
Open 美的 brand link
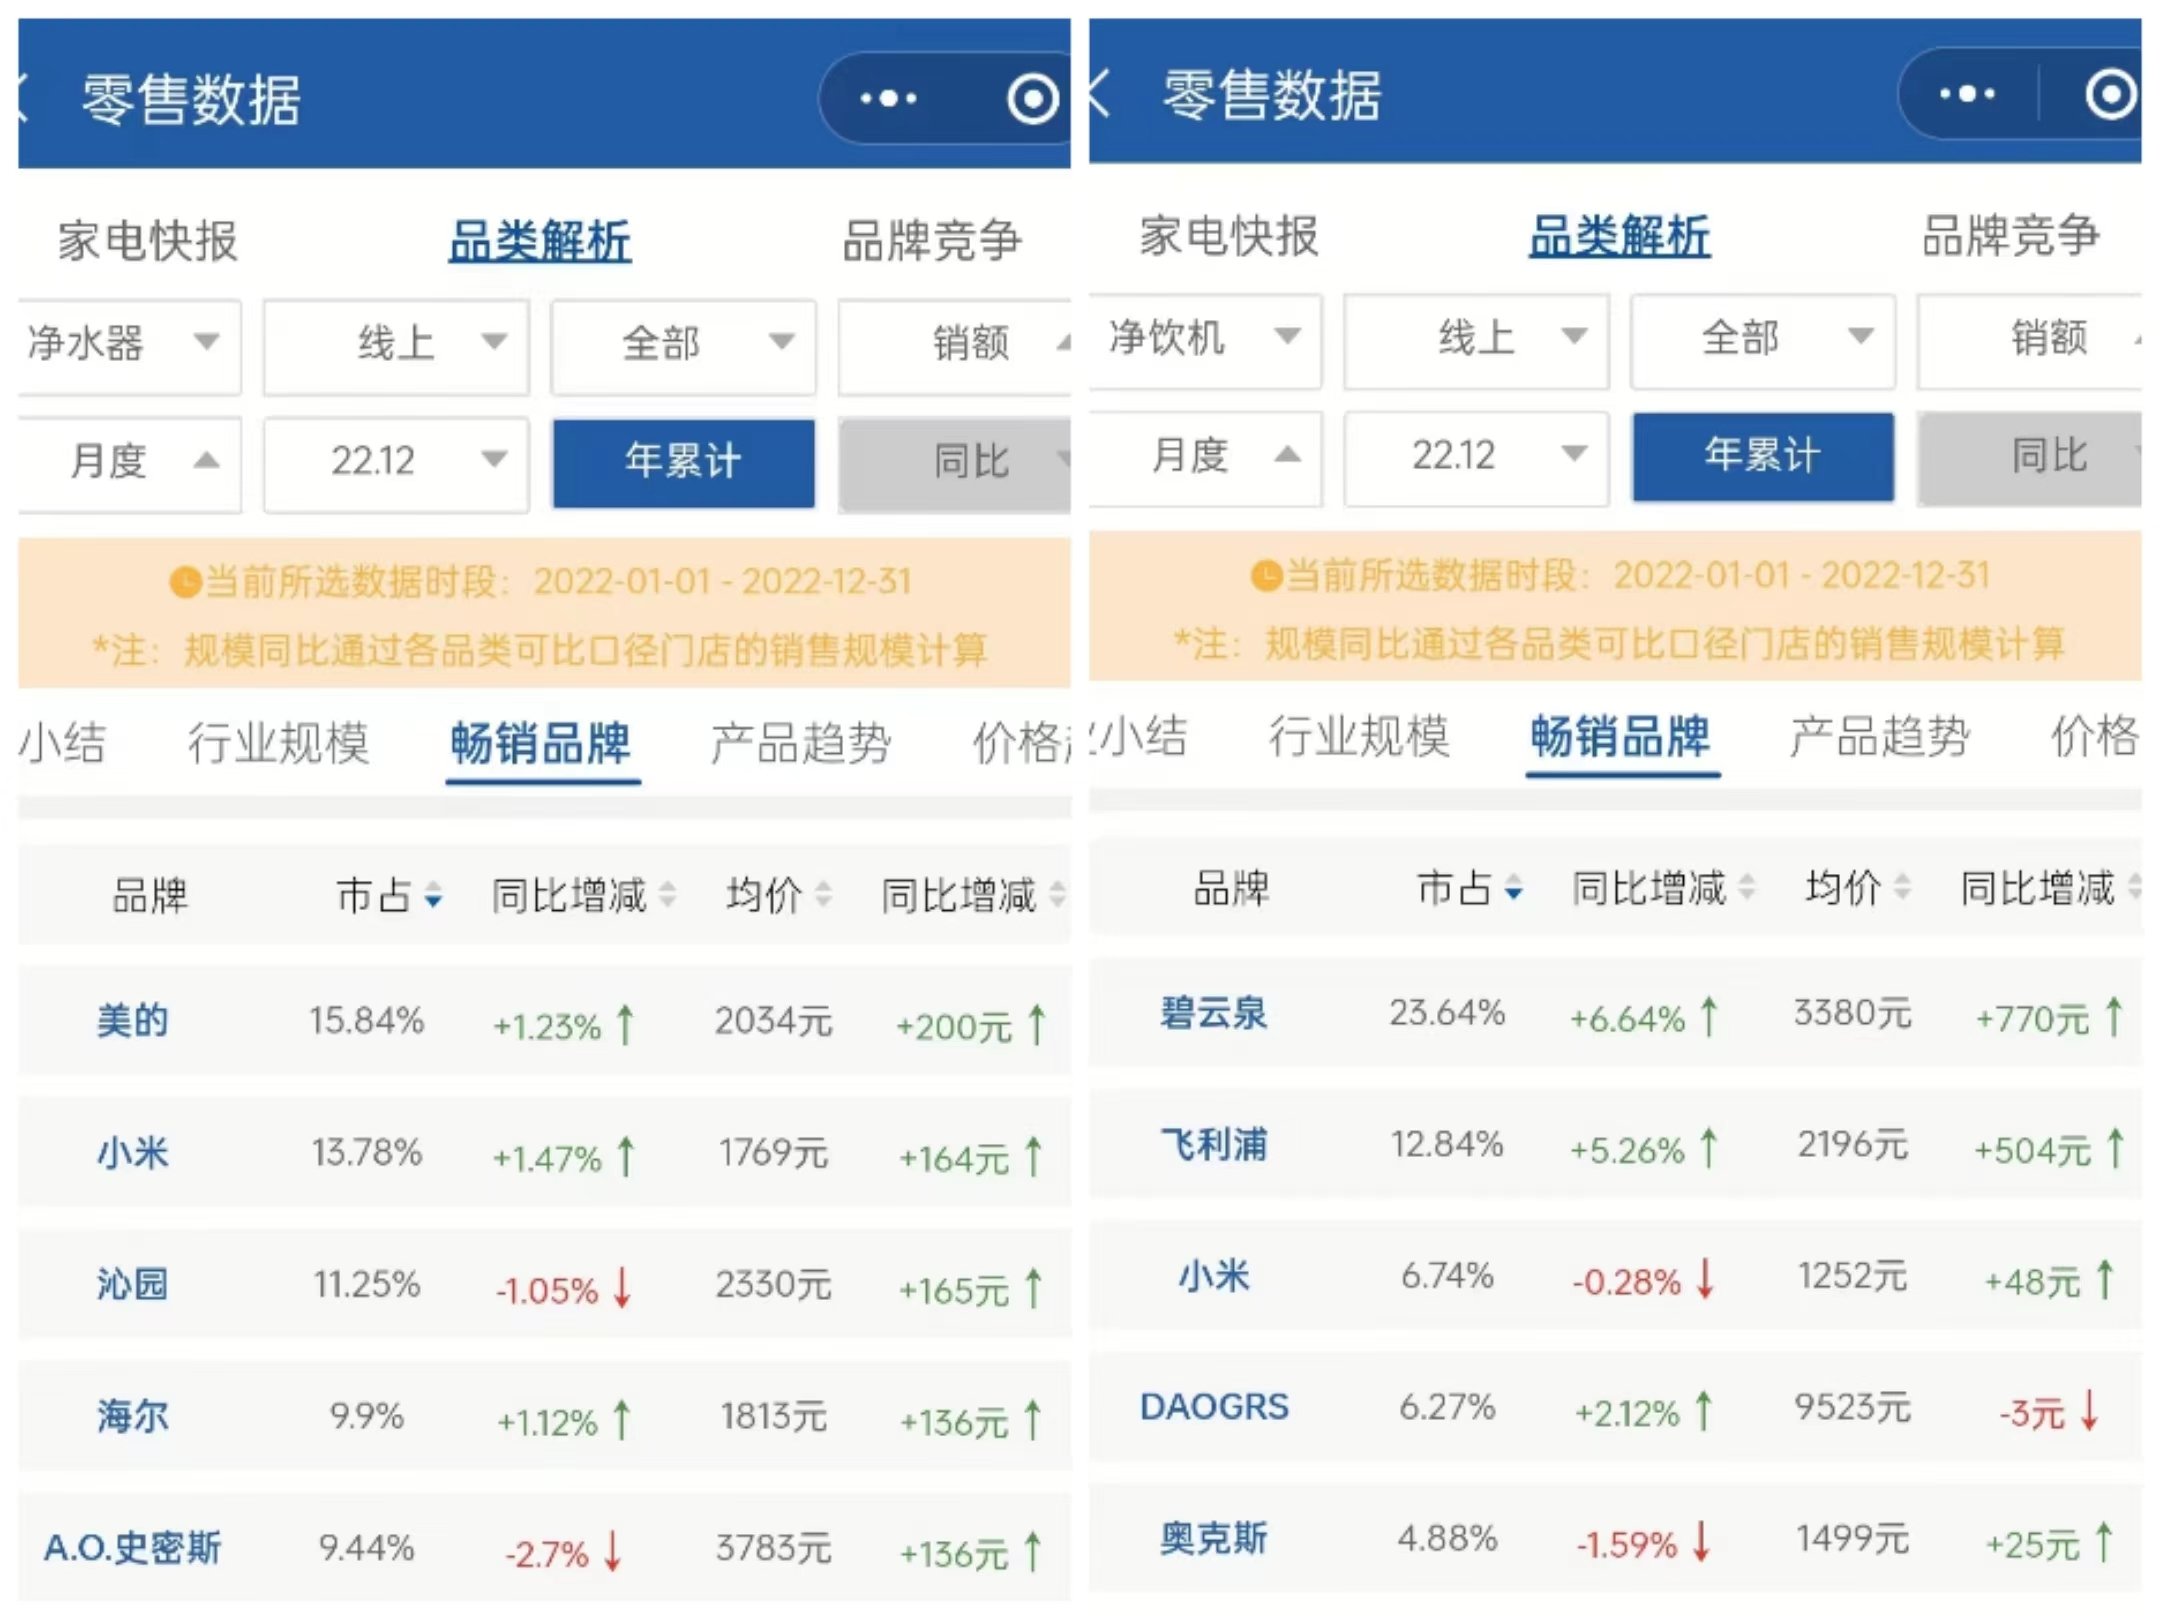132,1021
